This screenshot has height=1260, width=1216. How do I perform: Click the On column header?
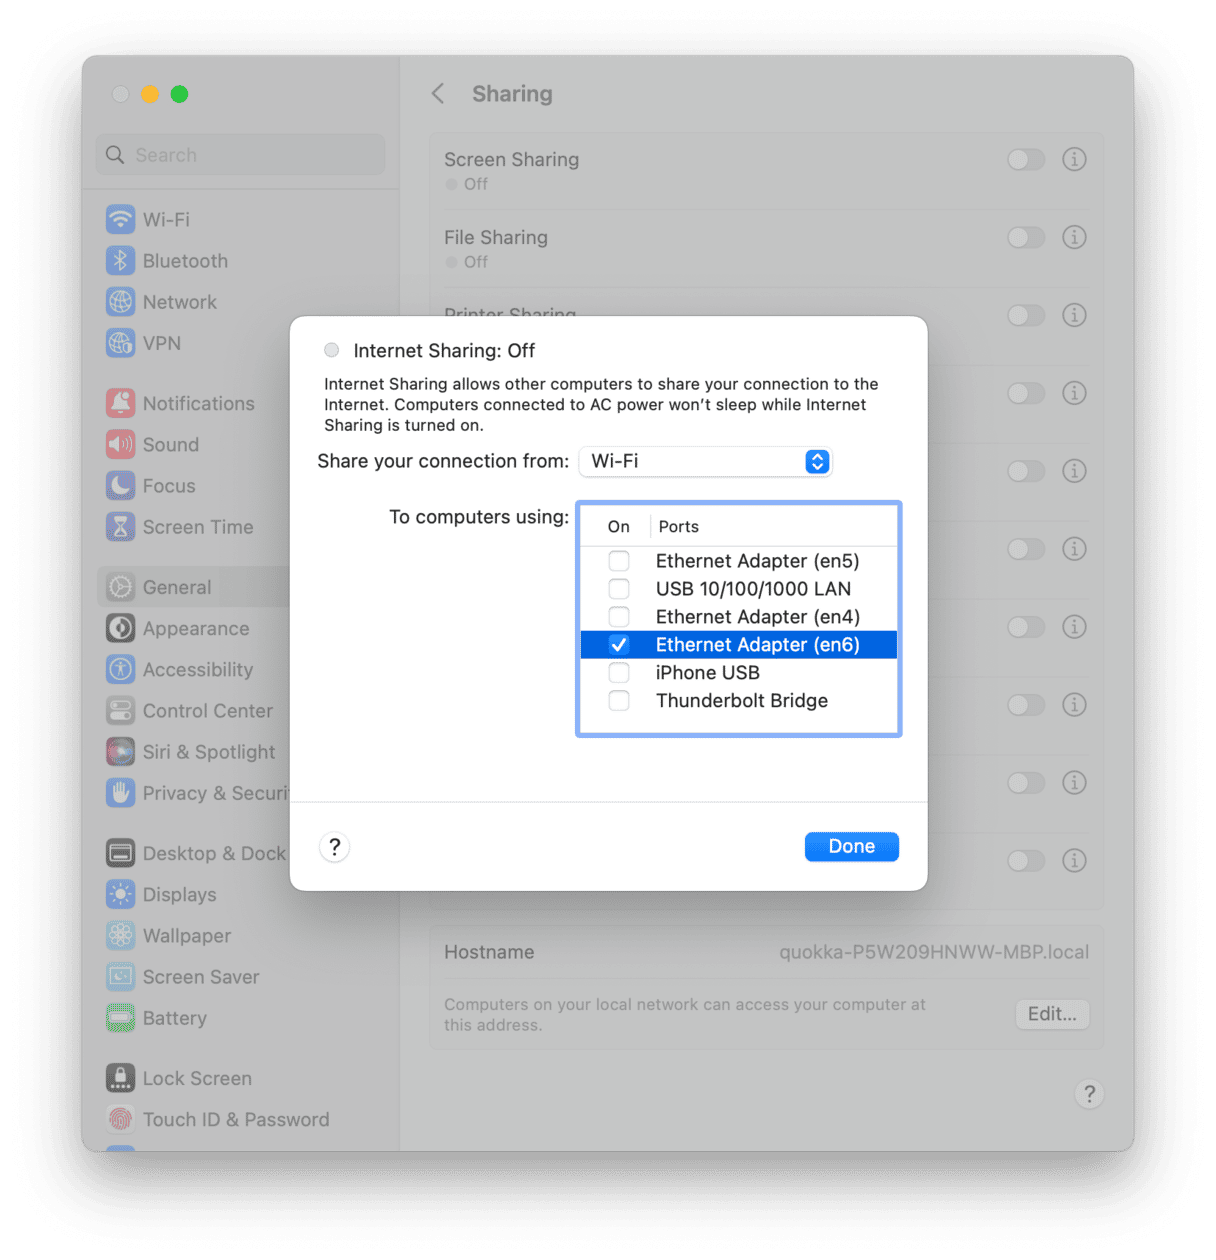coord(619,527)
